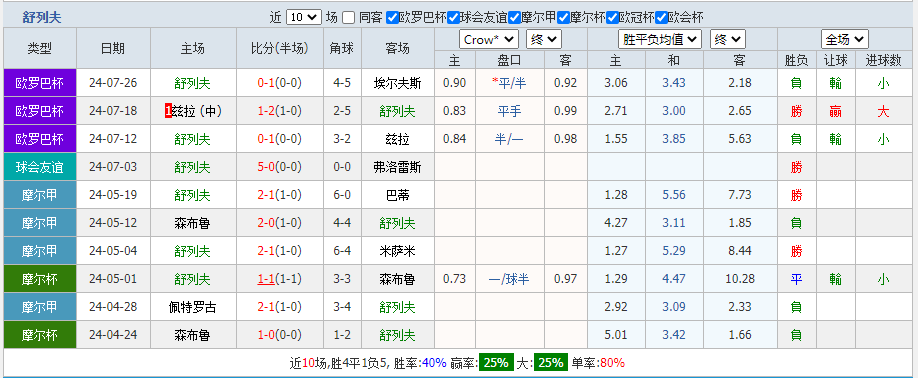Click the 40% win rate value
This screenshot has height=378, width=918.
click(434, 363)
